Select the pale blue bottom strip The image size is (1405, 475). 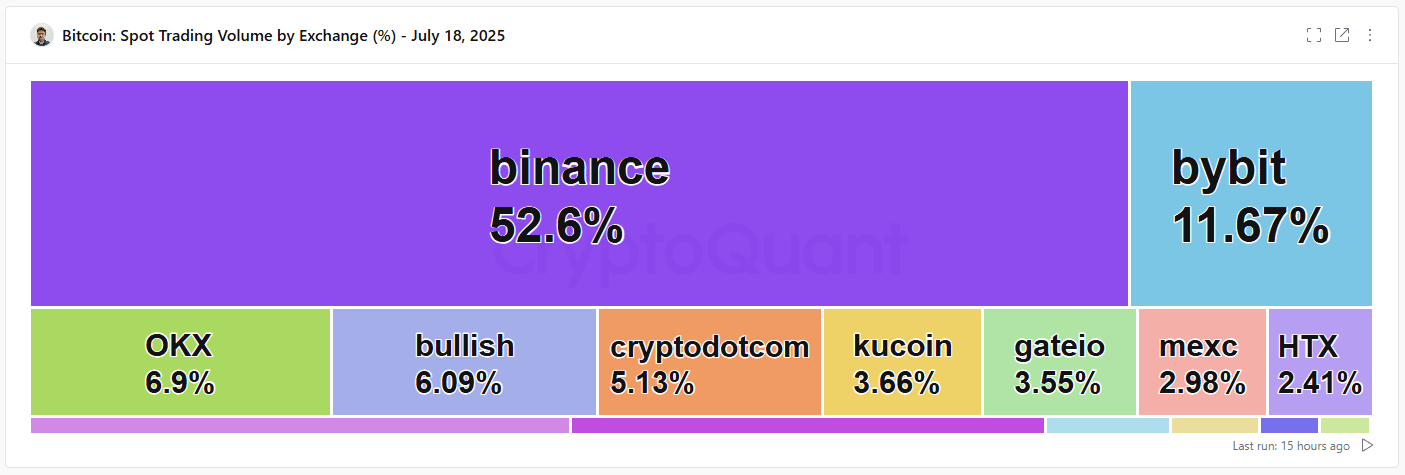click(x=1108, y=425)
